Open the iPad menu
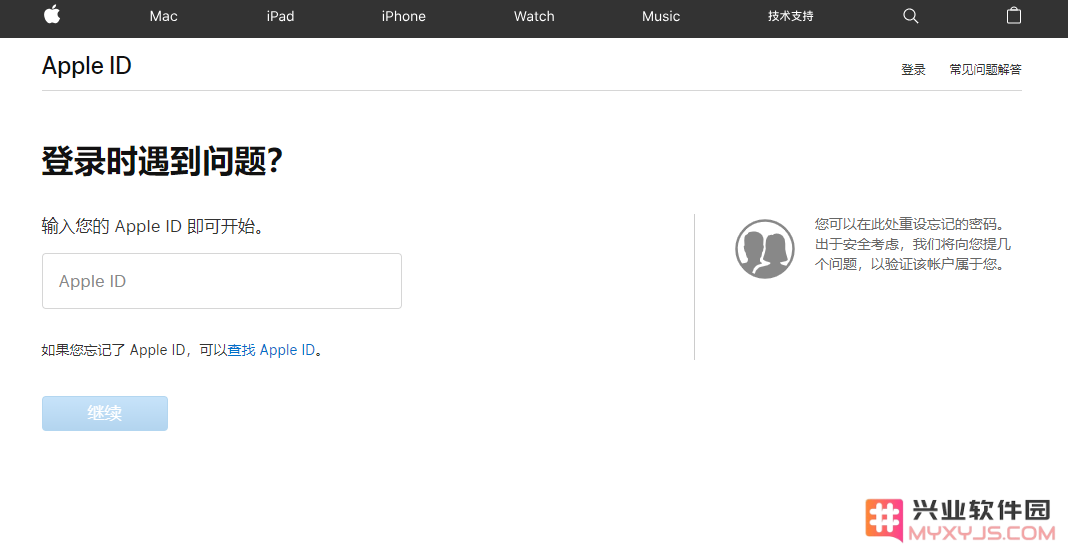Viewport: 1068px width, 557px height. 281,16
